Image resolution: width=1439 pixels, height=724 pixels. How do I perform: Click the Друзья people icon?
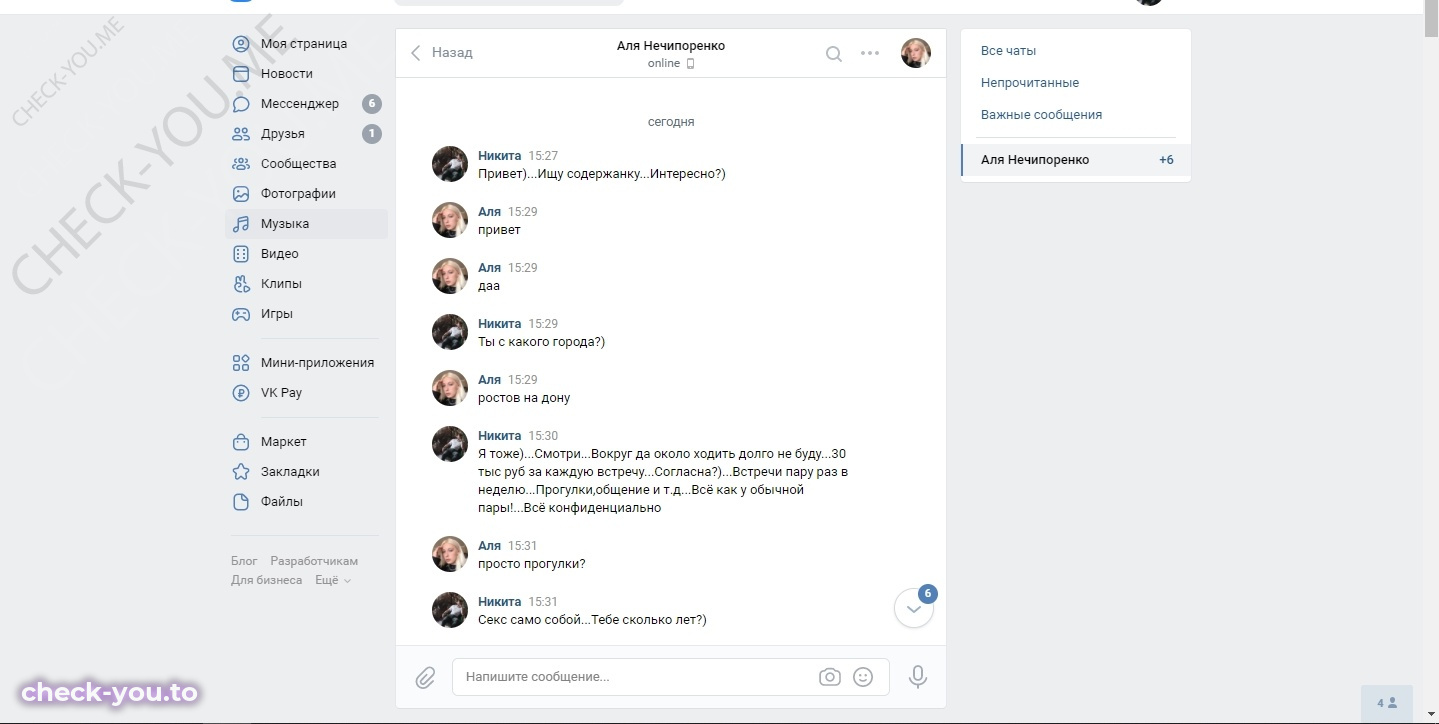241,134
